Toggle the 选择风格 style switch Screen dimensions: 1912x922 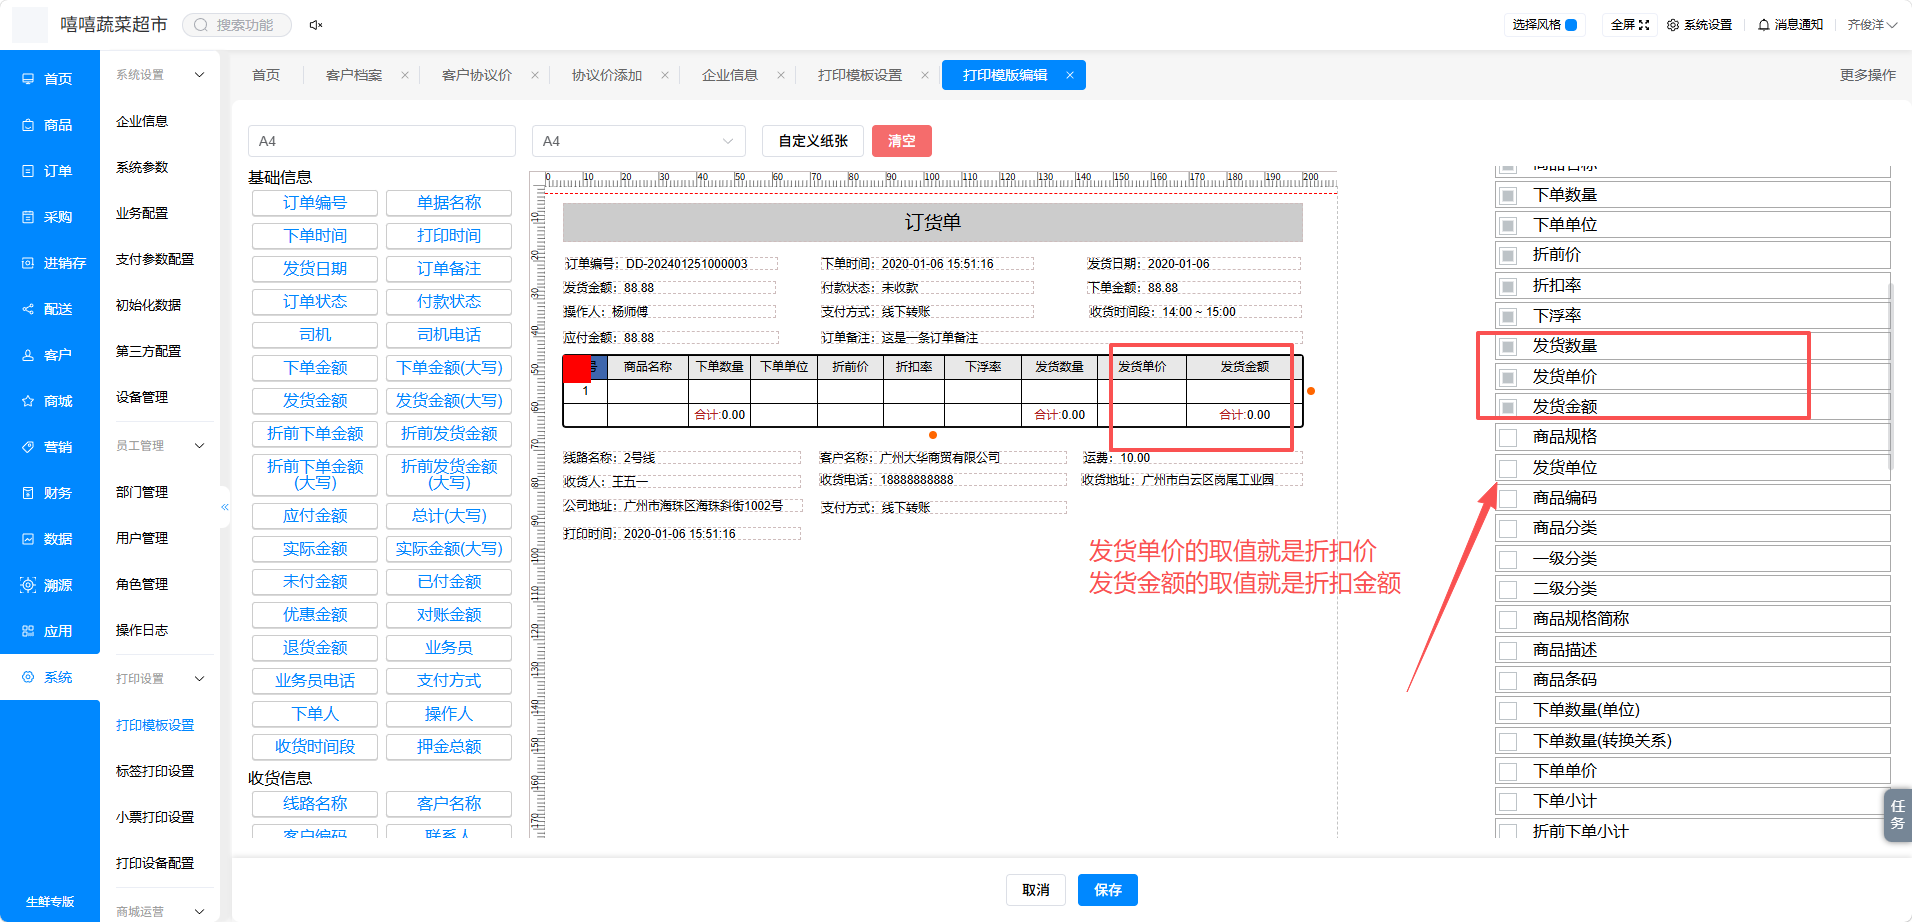[x=1571, y=25]
